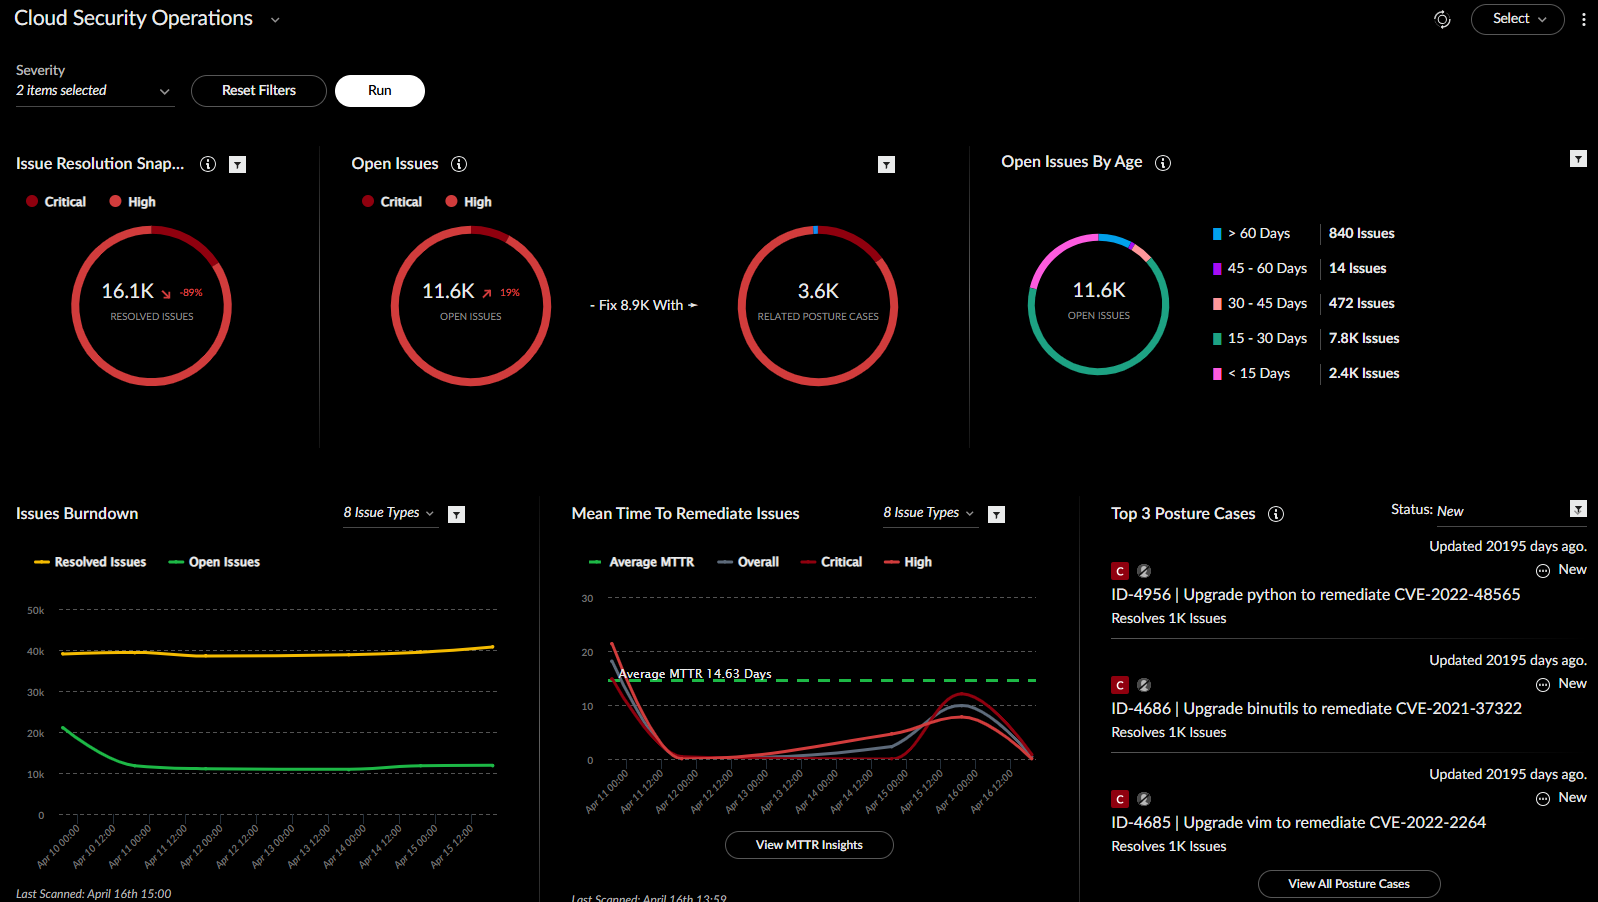Open filter icon on Top 3 Posture Cases
This screenshot has width=1598, height=902.
(x=1578, y=509)
